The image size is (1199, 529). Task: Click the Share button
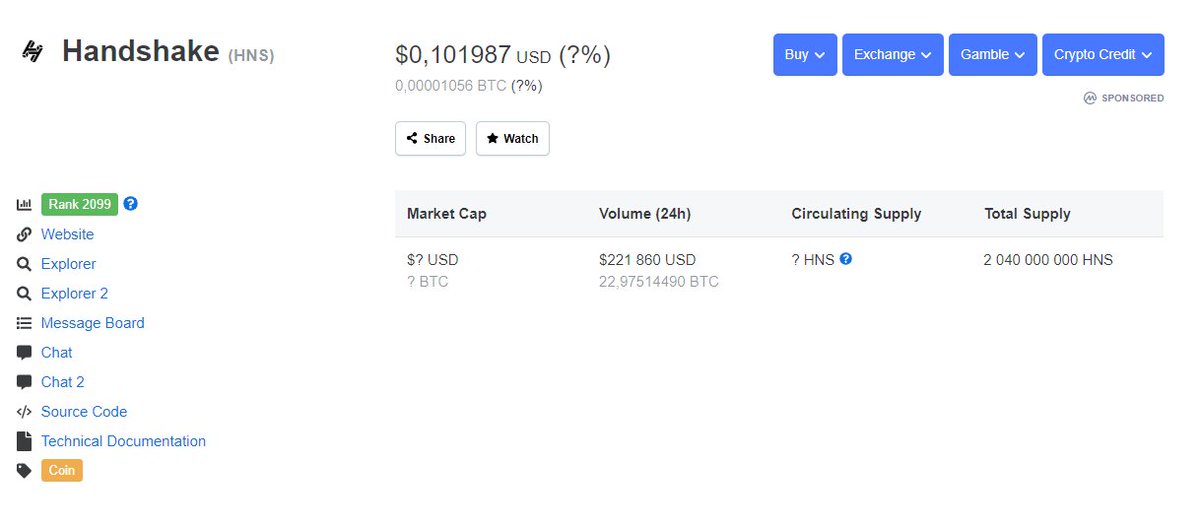coord(431,138)
